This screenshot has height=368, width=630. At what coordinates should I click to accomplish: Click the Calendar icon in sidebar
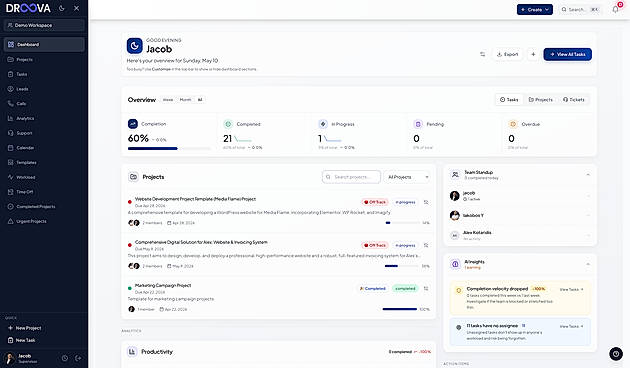point(10,148)
